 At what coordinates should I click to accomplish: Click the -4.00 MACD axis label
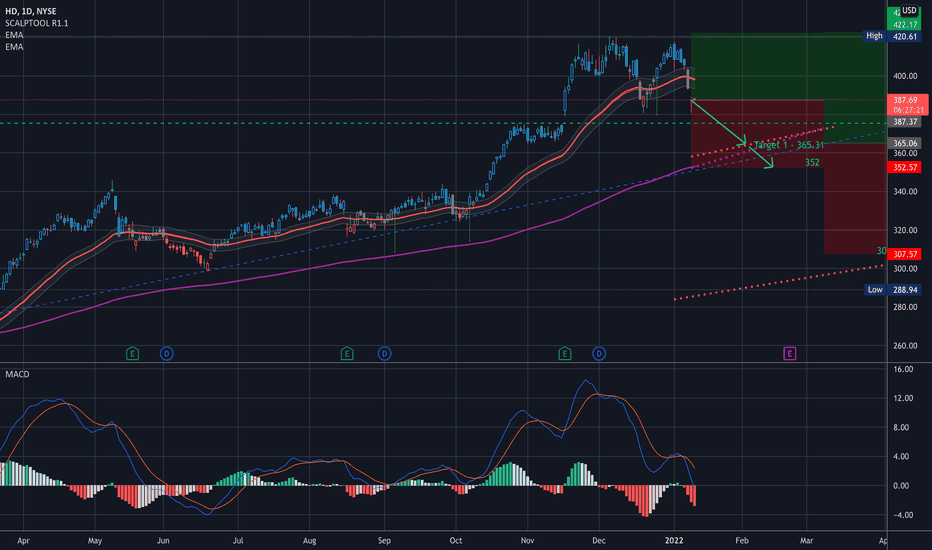(x=903, y=515)
